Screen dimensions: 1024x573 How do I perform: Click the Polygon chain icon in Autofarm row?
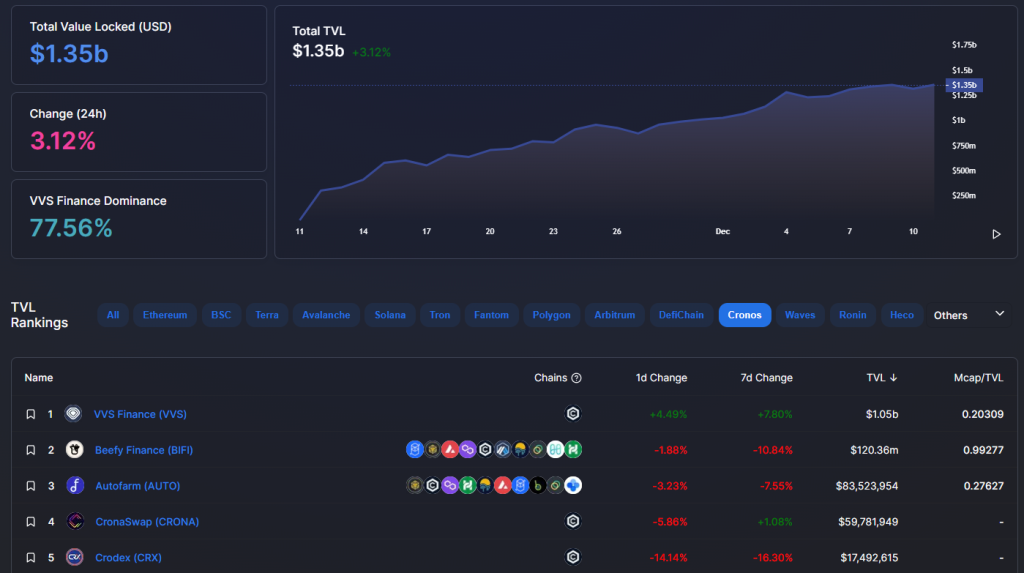click(450, 485)
